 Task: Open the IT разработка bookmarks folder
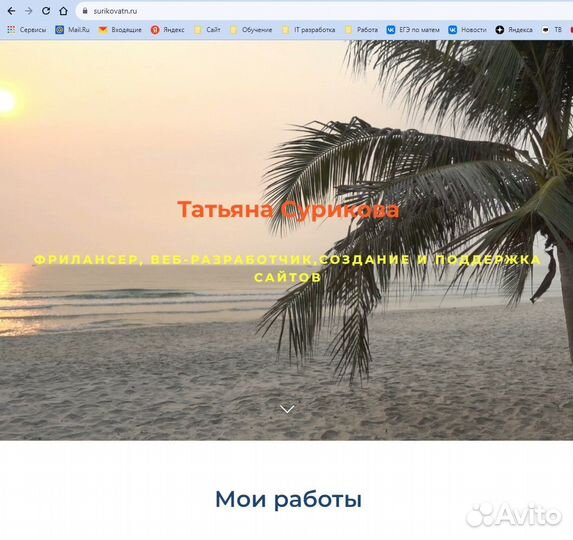[309, 30]
